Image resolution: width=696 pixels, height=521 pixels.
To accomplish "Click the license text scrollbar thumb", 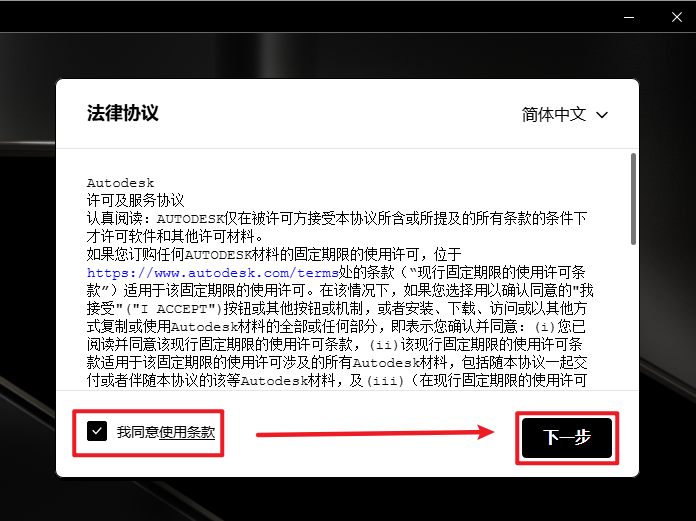I will 633,199.
